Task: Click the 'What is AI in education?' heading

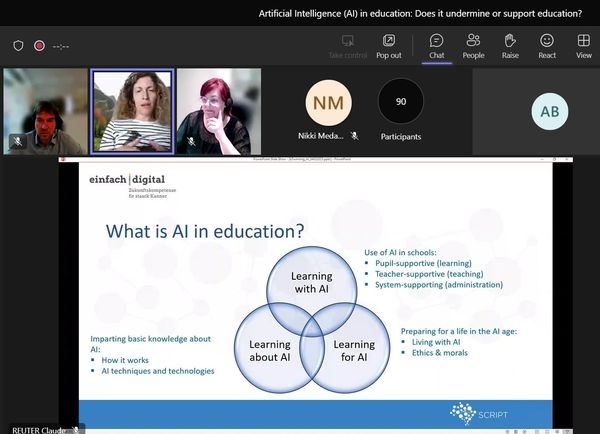Action: pos(205,231)
